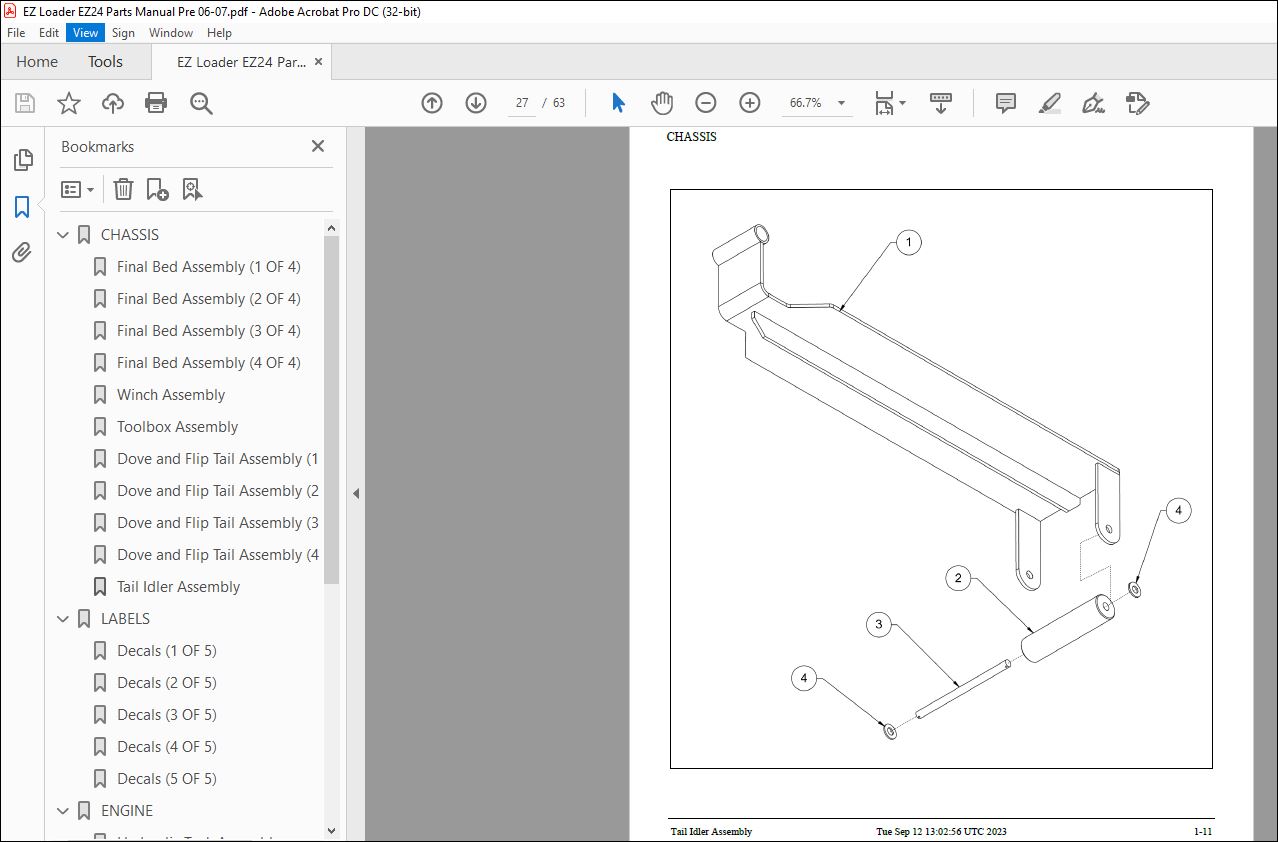Open Winch Assembly bookmark
This screenshot has width=1278, height=842.
tap(171, 395)
